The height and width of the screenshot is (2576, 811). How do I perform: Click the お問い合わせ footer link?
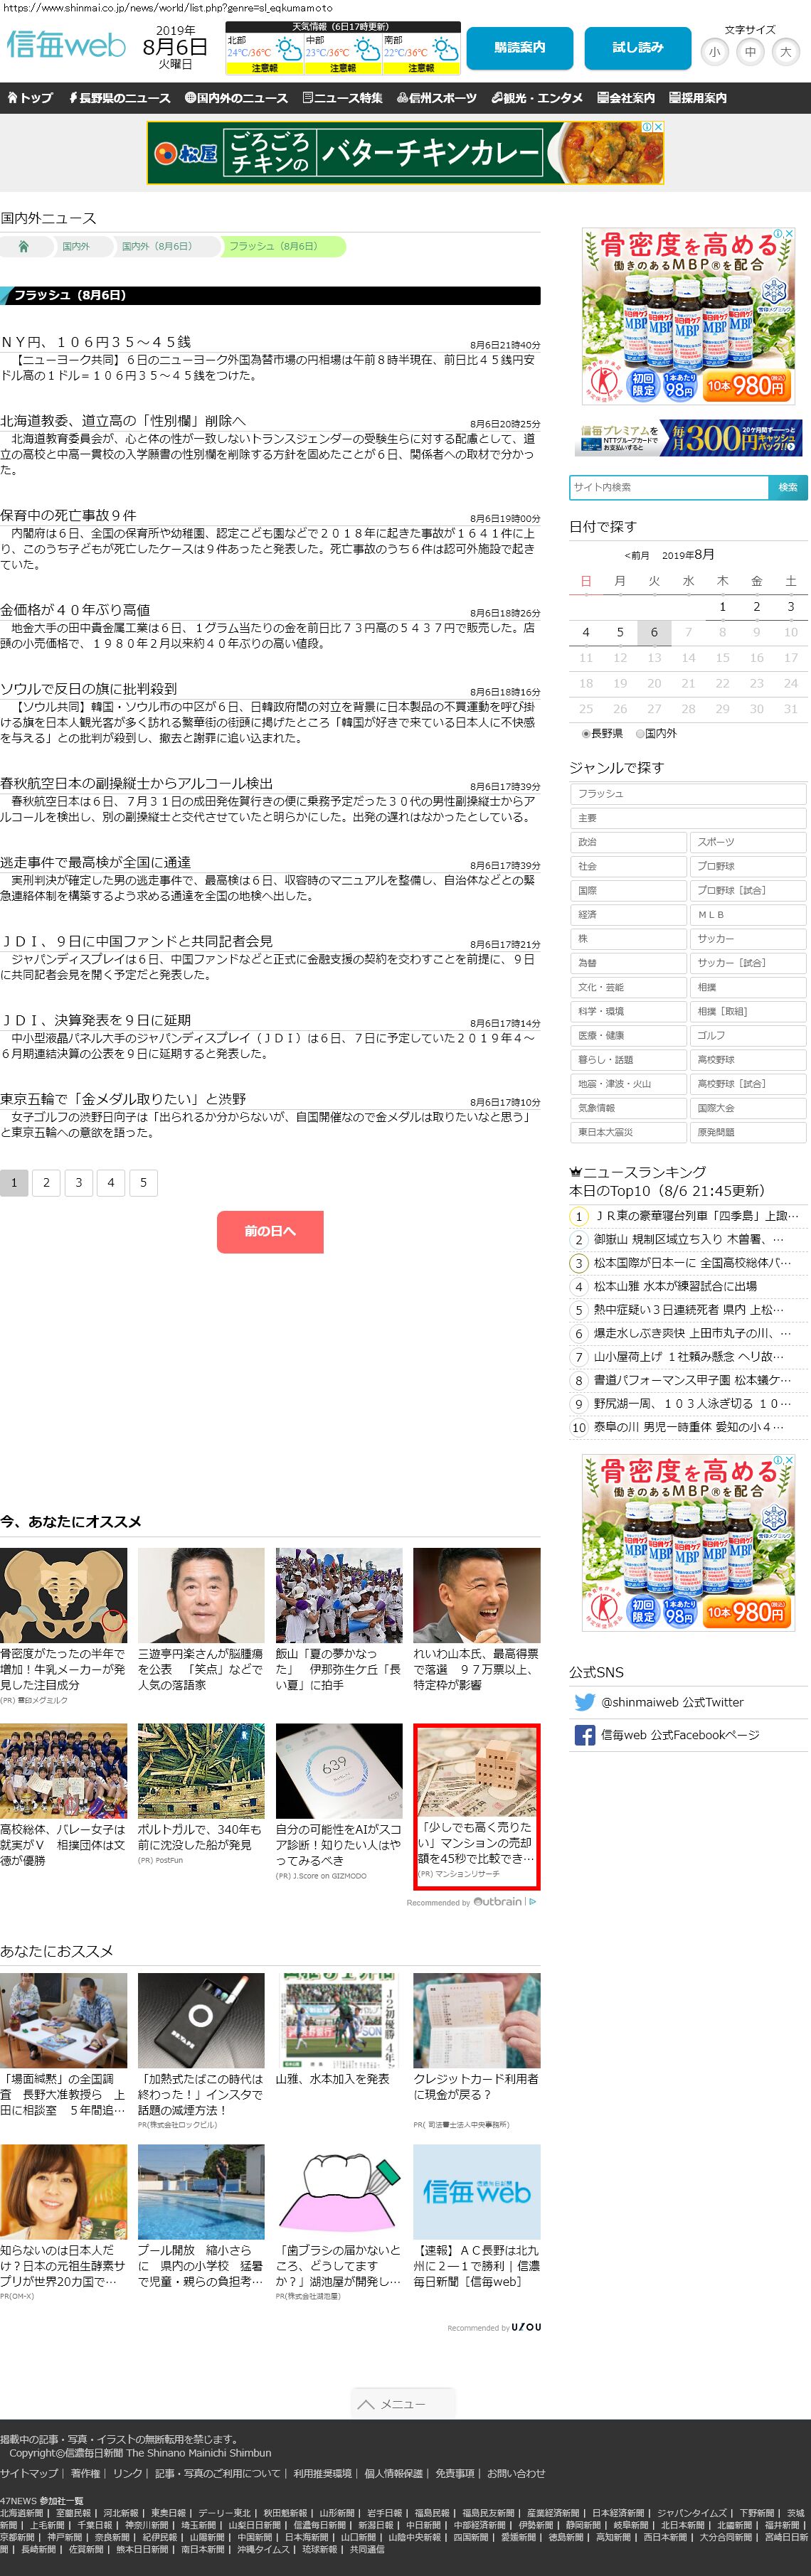tap(516, 2473)
